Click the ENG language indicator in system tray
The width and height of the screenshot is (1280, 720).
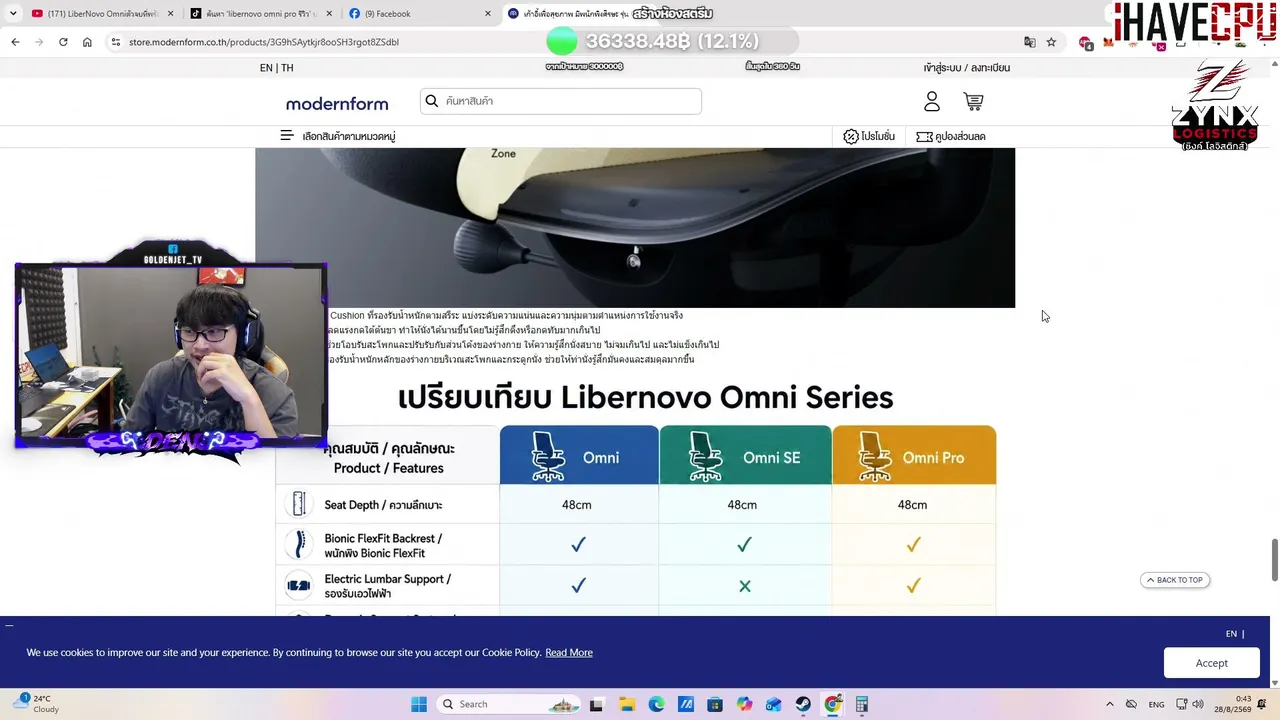pyautogui.click(x=1156, y=704)
